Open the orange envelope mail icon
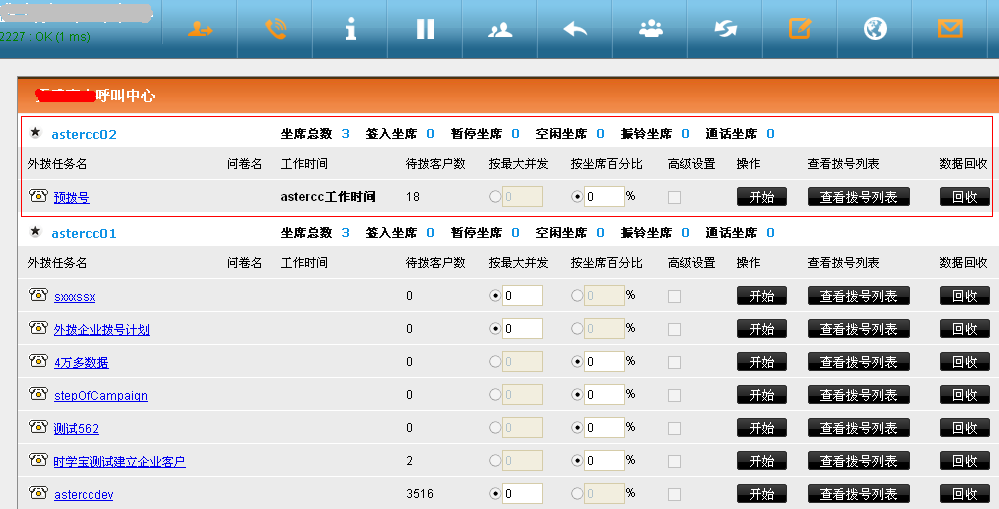The image size is (999, 509). [950, 29]
